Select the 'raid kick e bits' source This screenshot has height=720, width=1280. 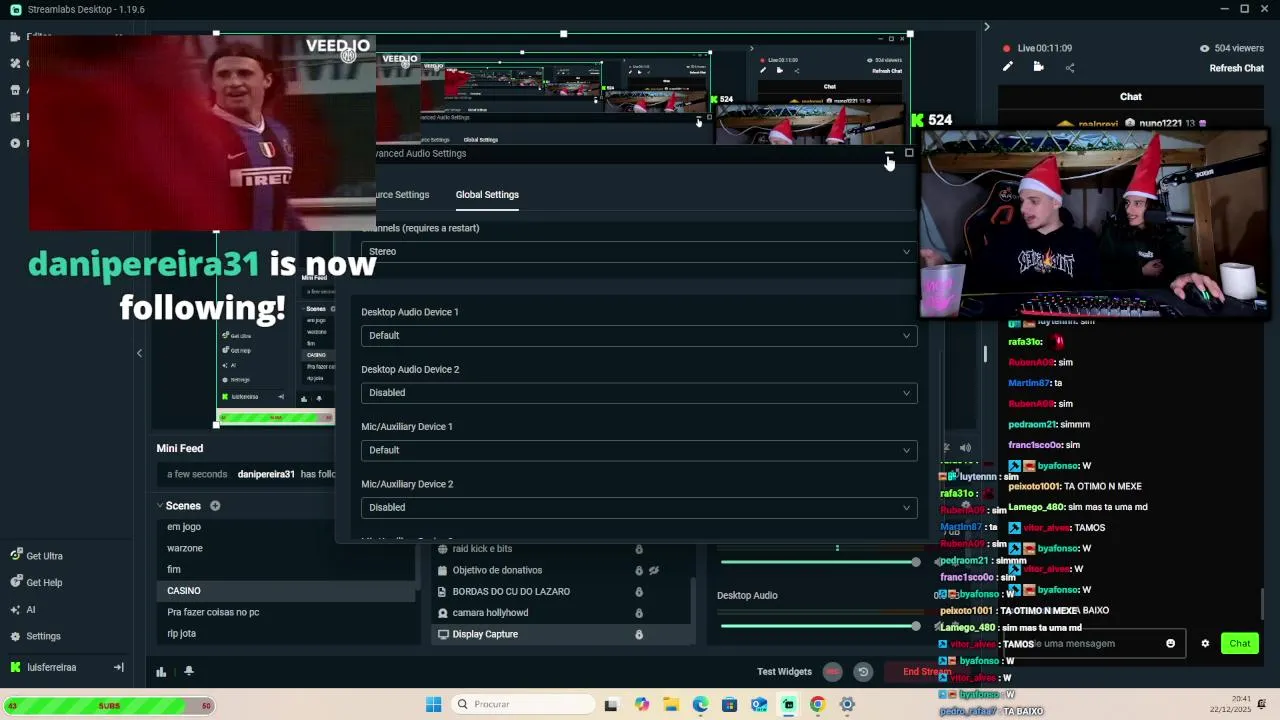point(482,549)
